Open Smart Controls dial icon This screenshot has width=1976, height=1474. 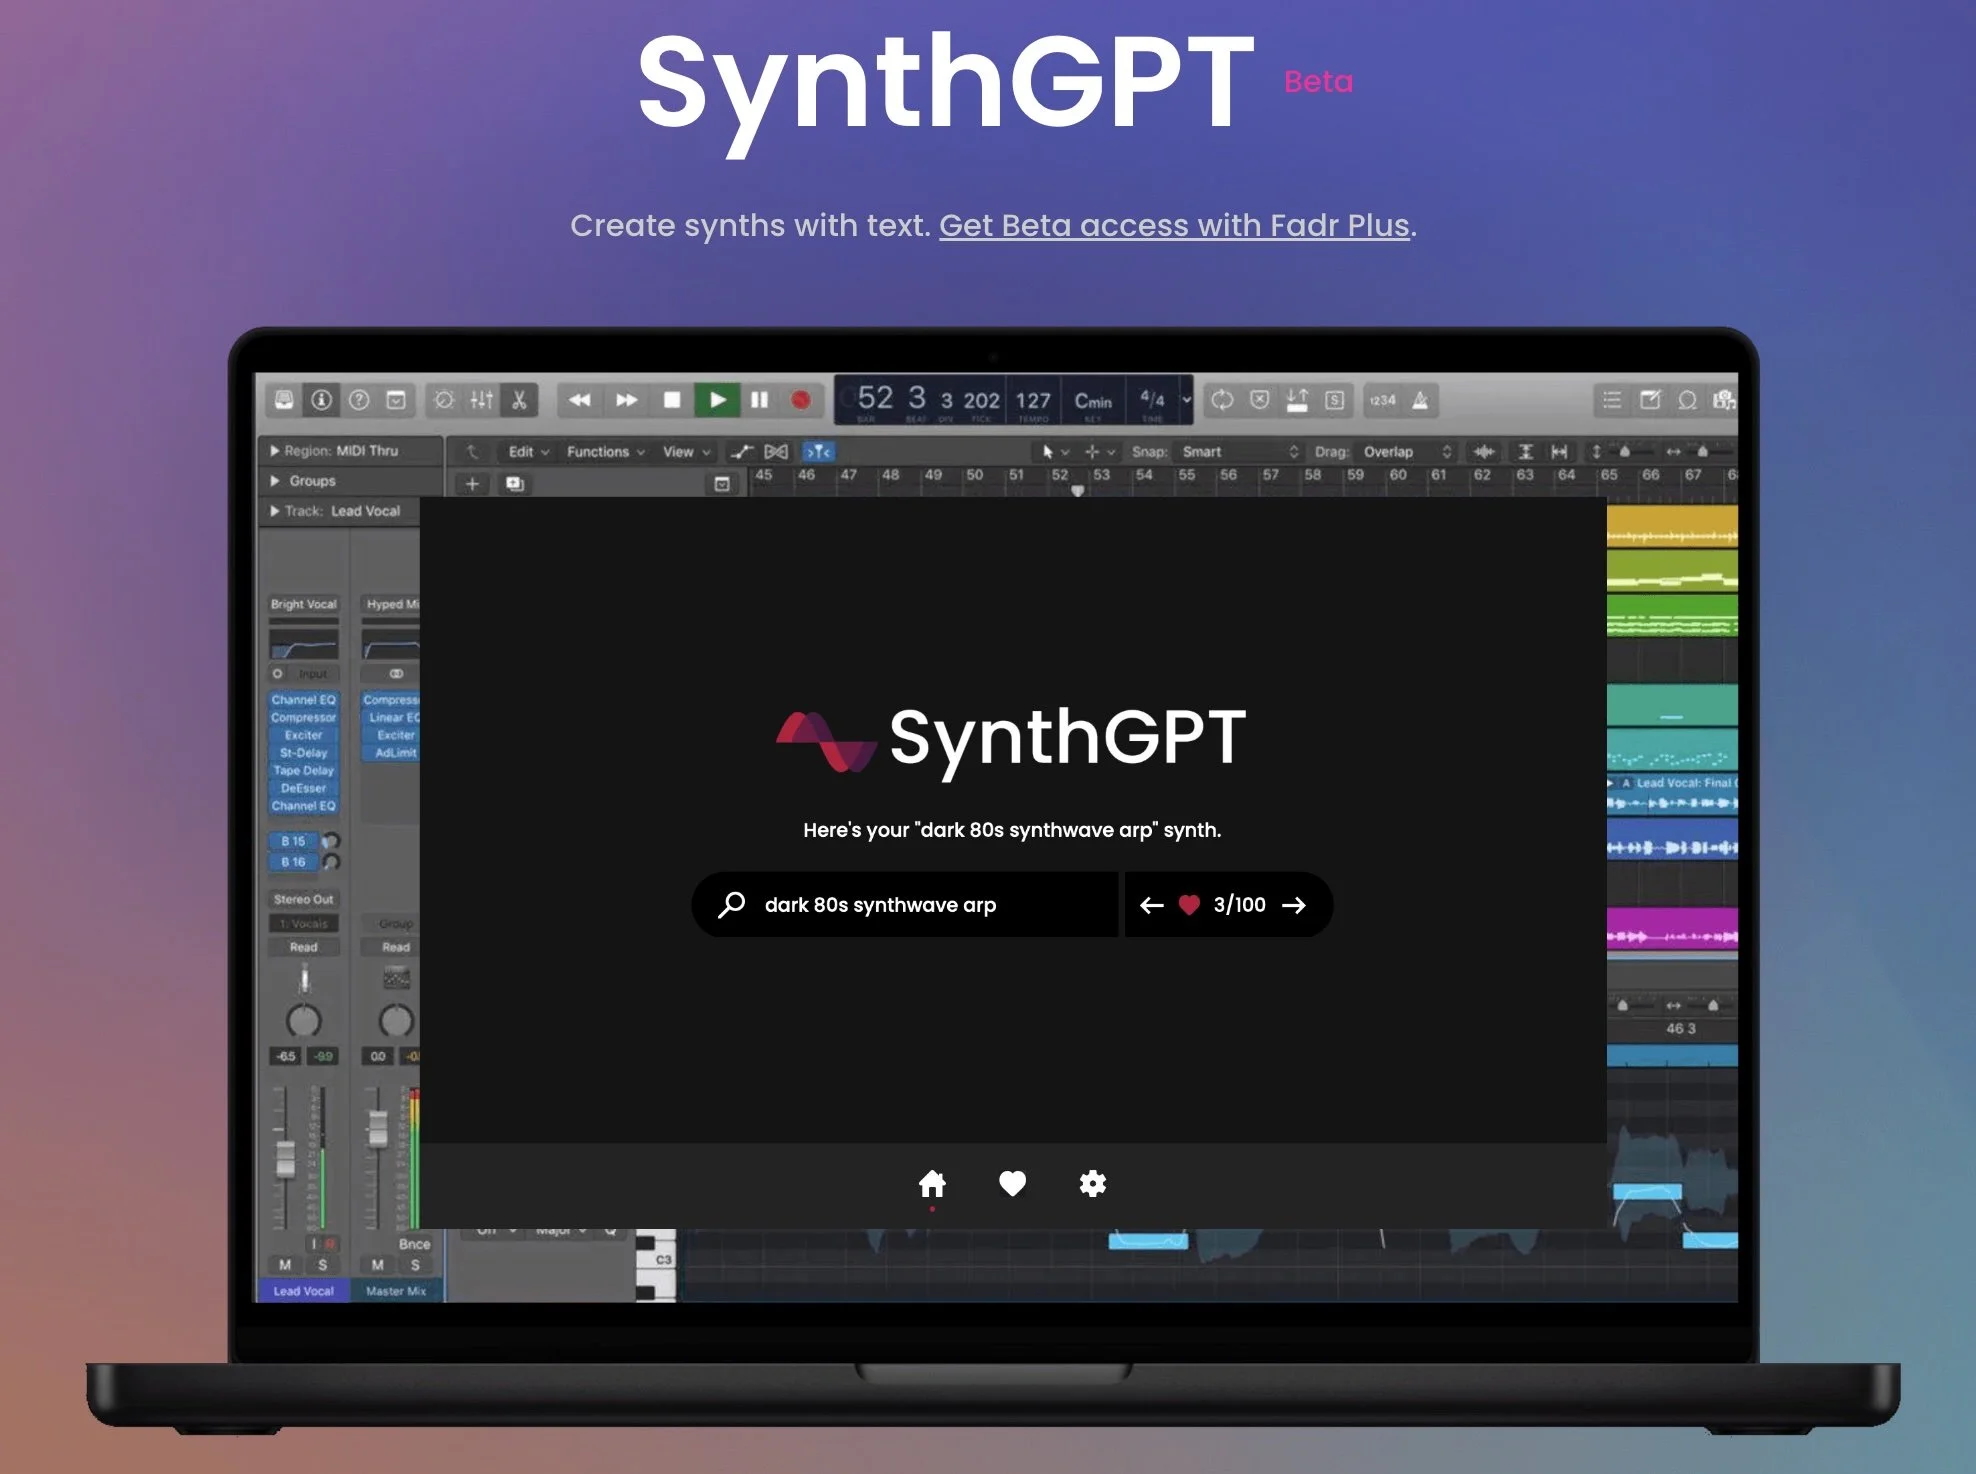tap(444, 400)
